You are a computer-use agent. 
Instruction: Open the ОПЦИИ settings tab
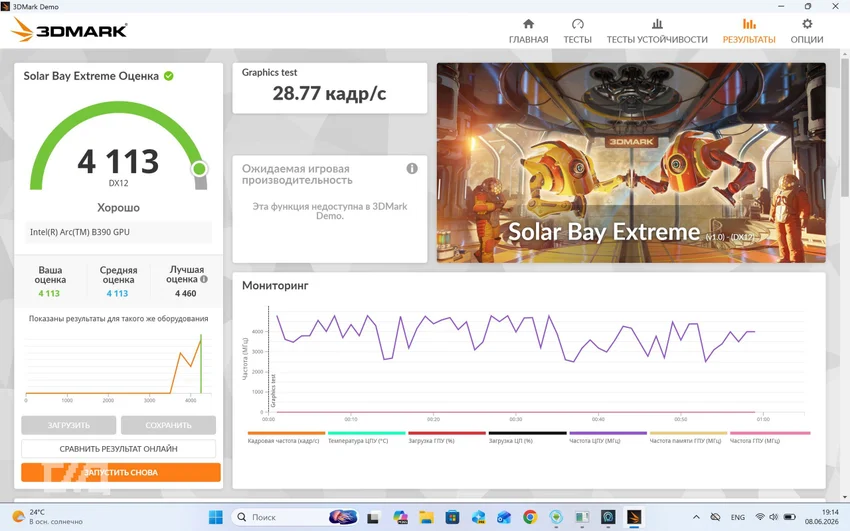tap(807, 31)
